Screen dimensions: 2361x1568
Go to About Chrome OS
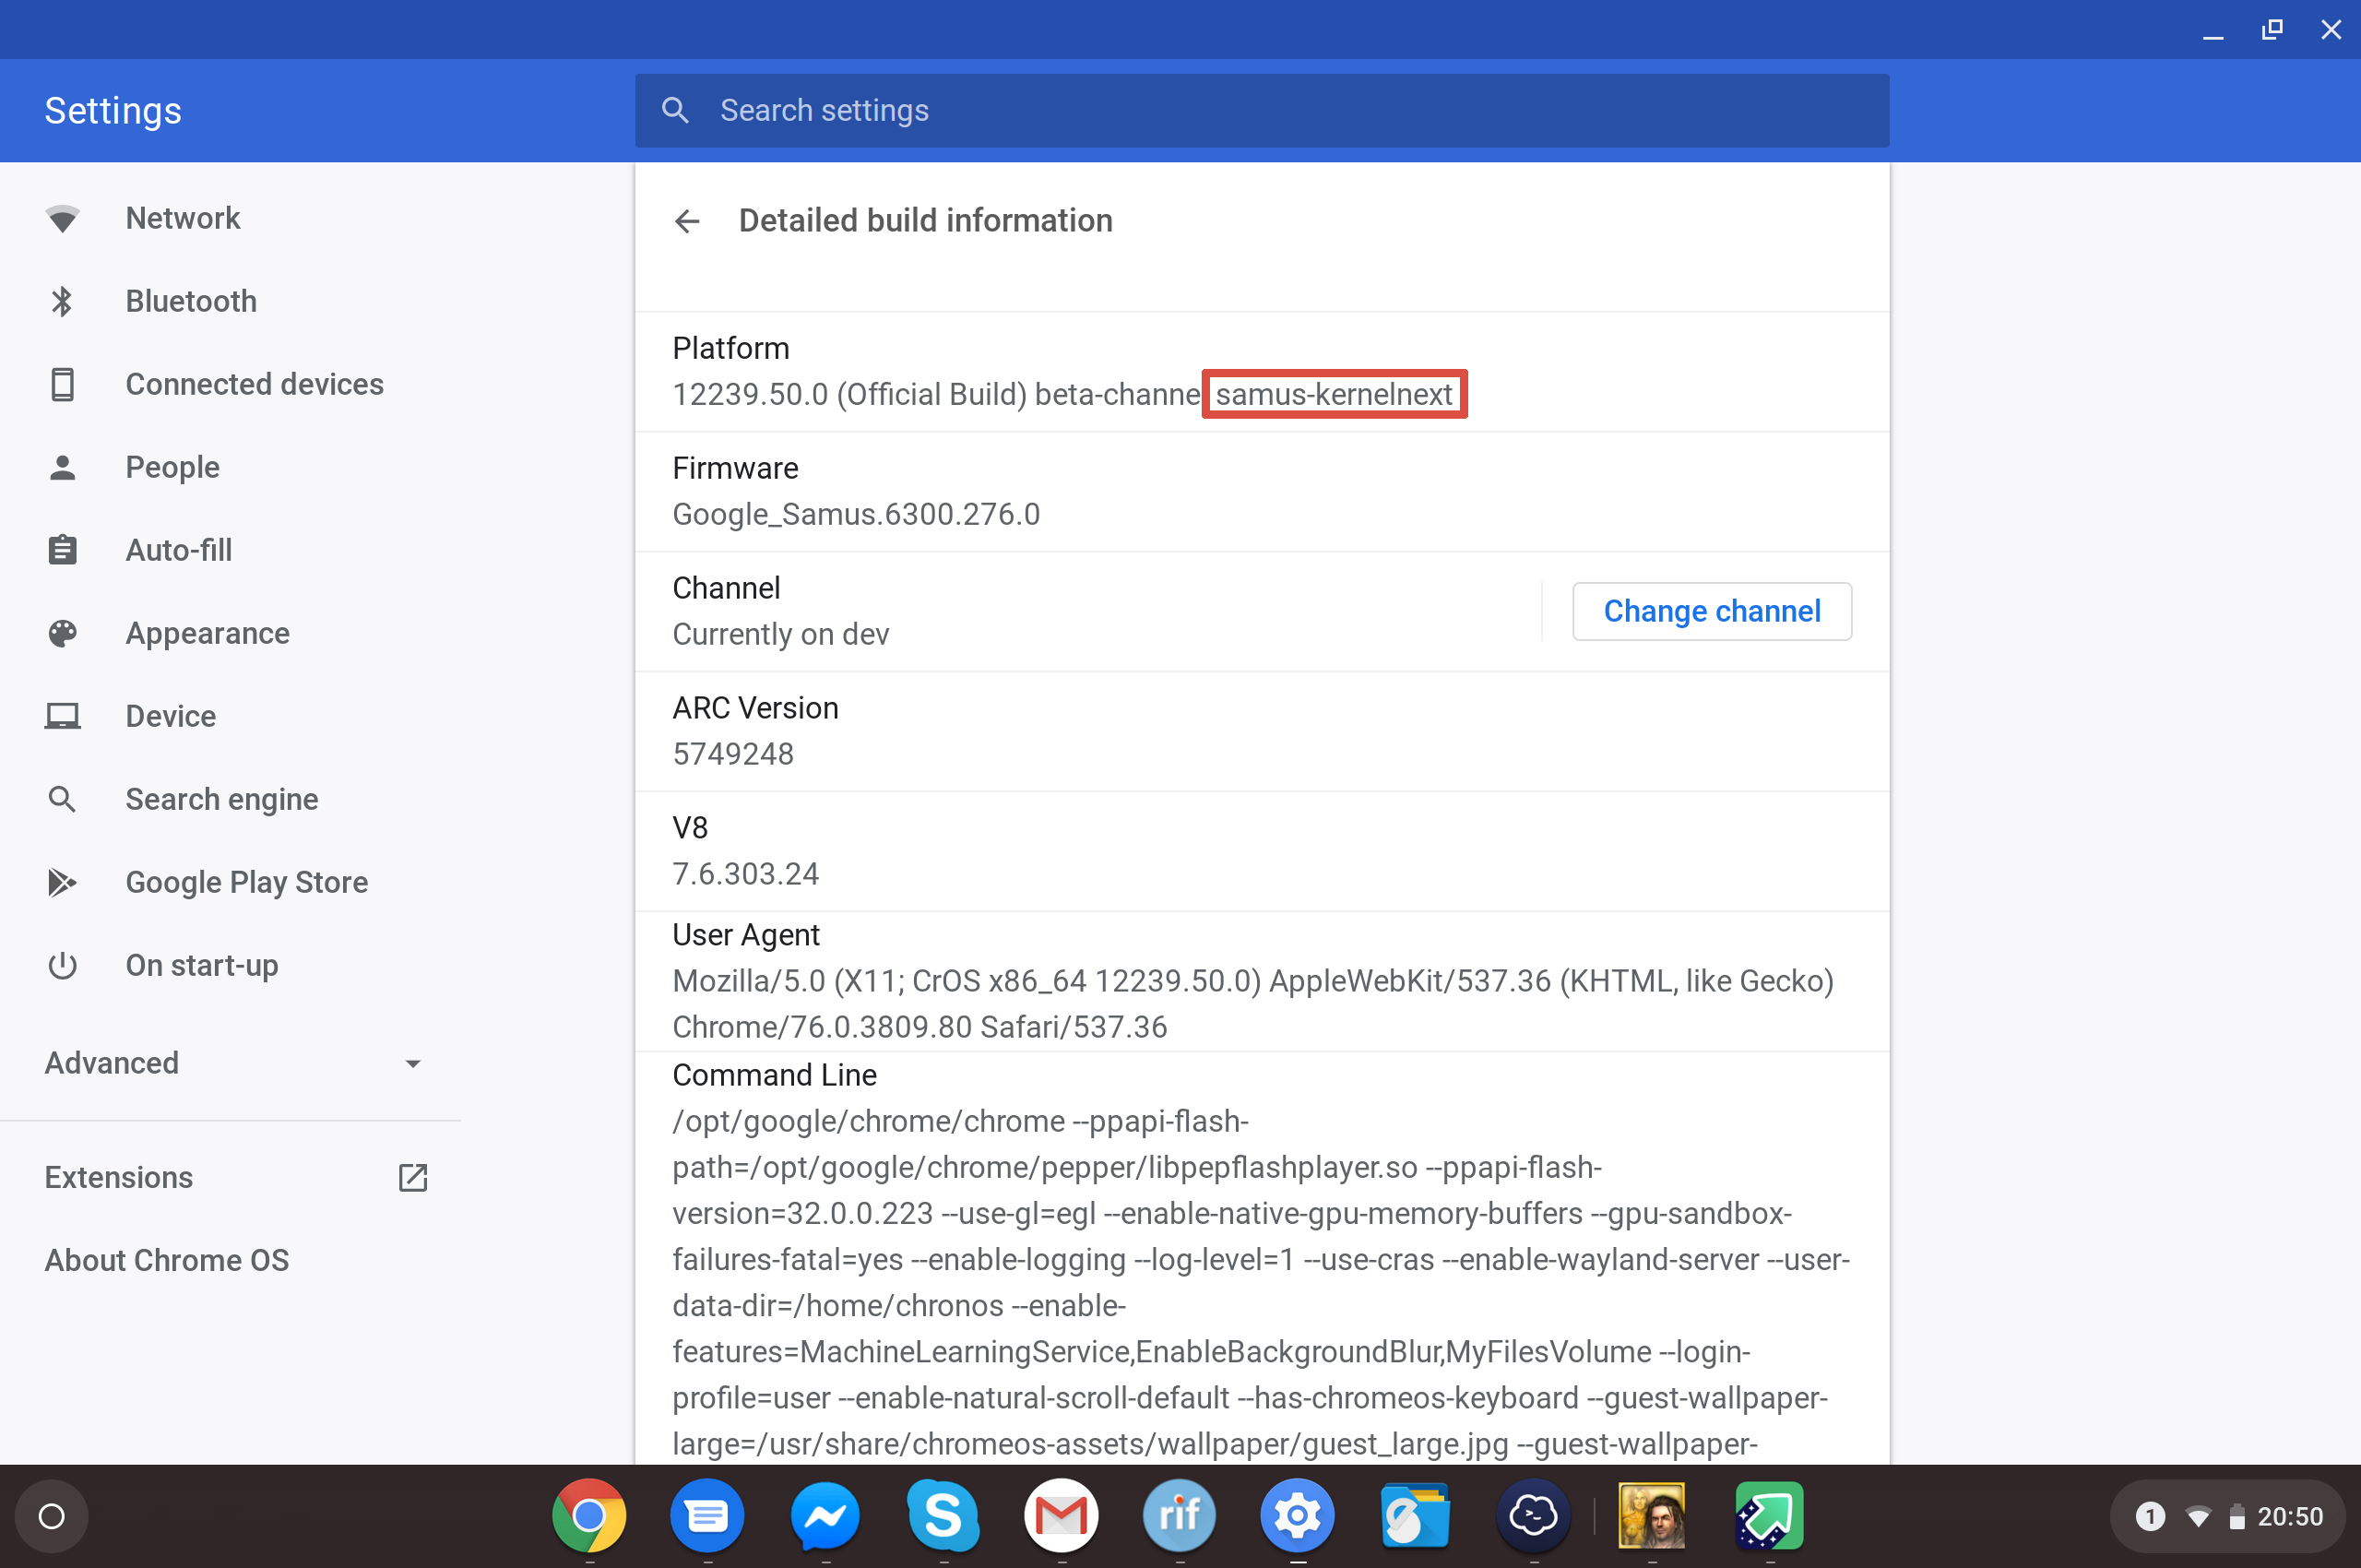167,1260
